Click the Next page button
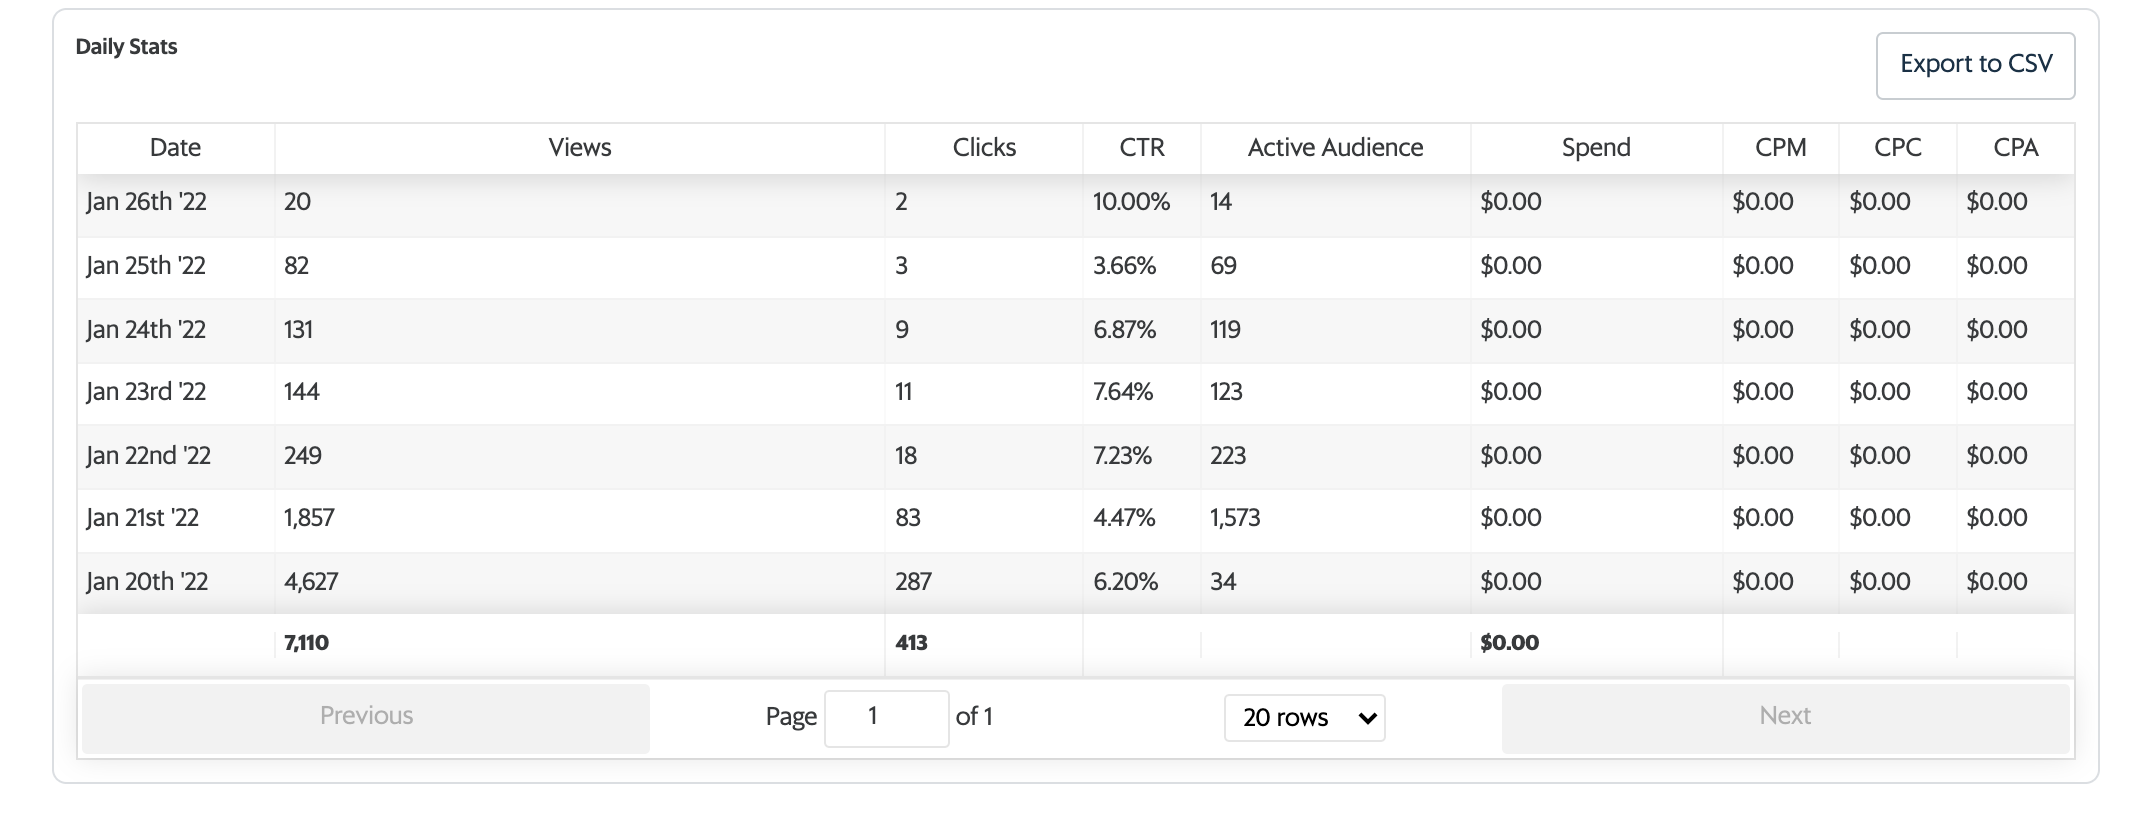This screenshot has width=2140, height=814. (1785, 717)
